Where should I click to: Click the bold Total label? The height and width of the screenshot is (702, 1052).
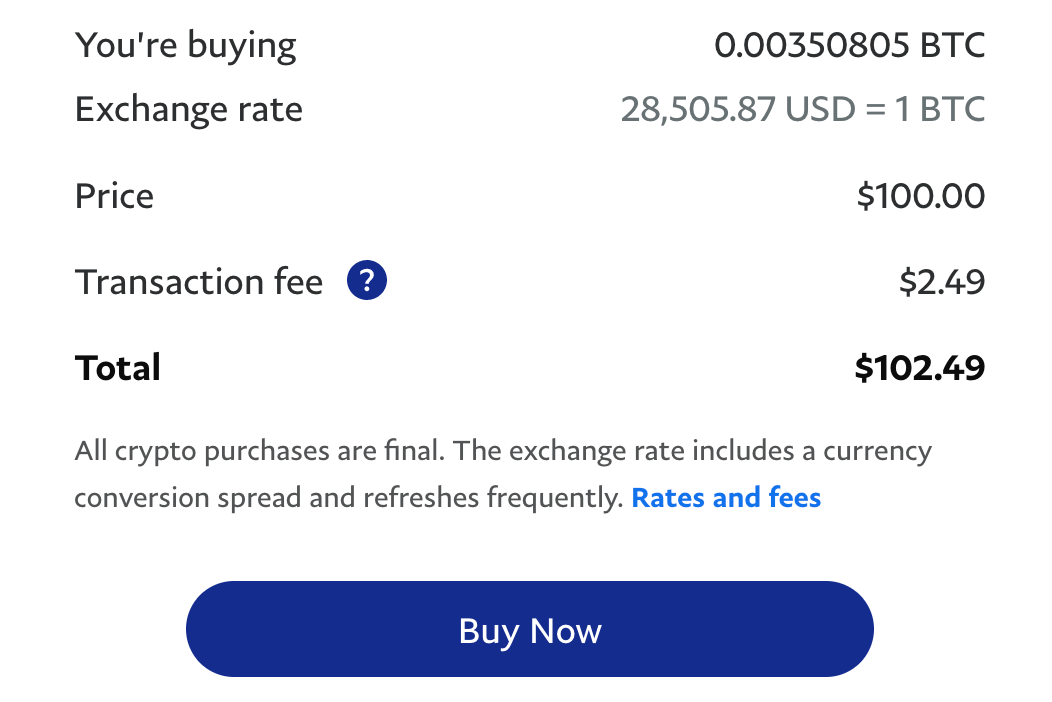[x=117, y=368]
